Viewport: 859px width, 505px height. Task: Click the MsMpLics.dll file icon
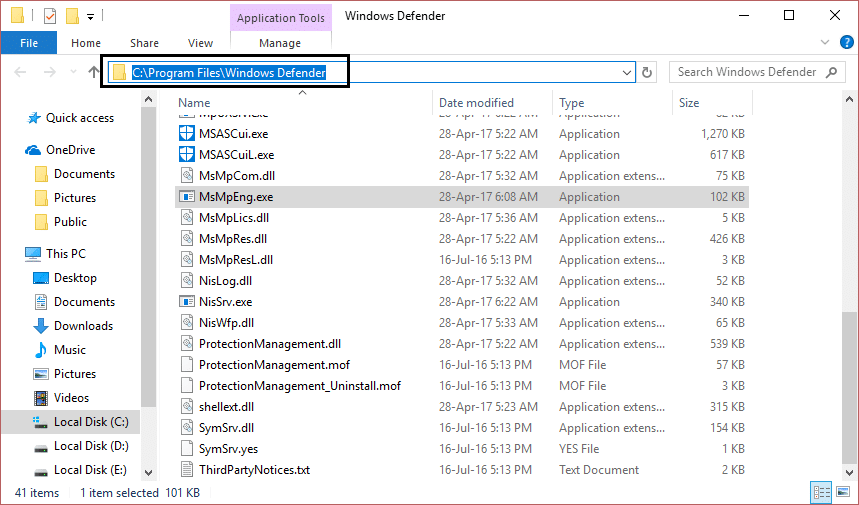pos(187,217)
